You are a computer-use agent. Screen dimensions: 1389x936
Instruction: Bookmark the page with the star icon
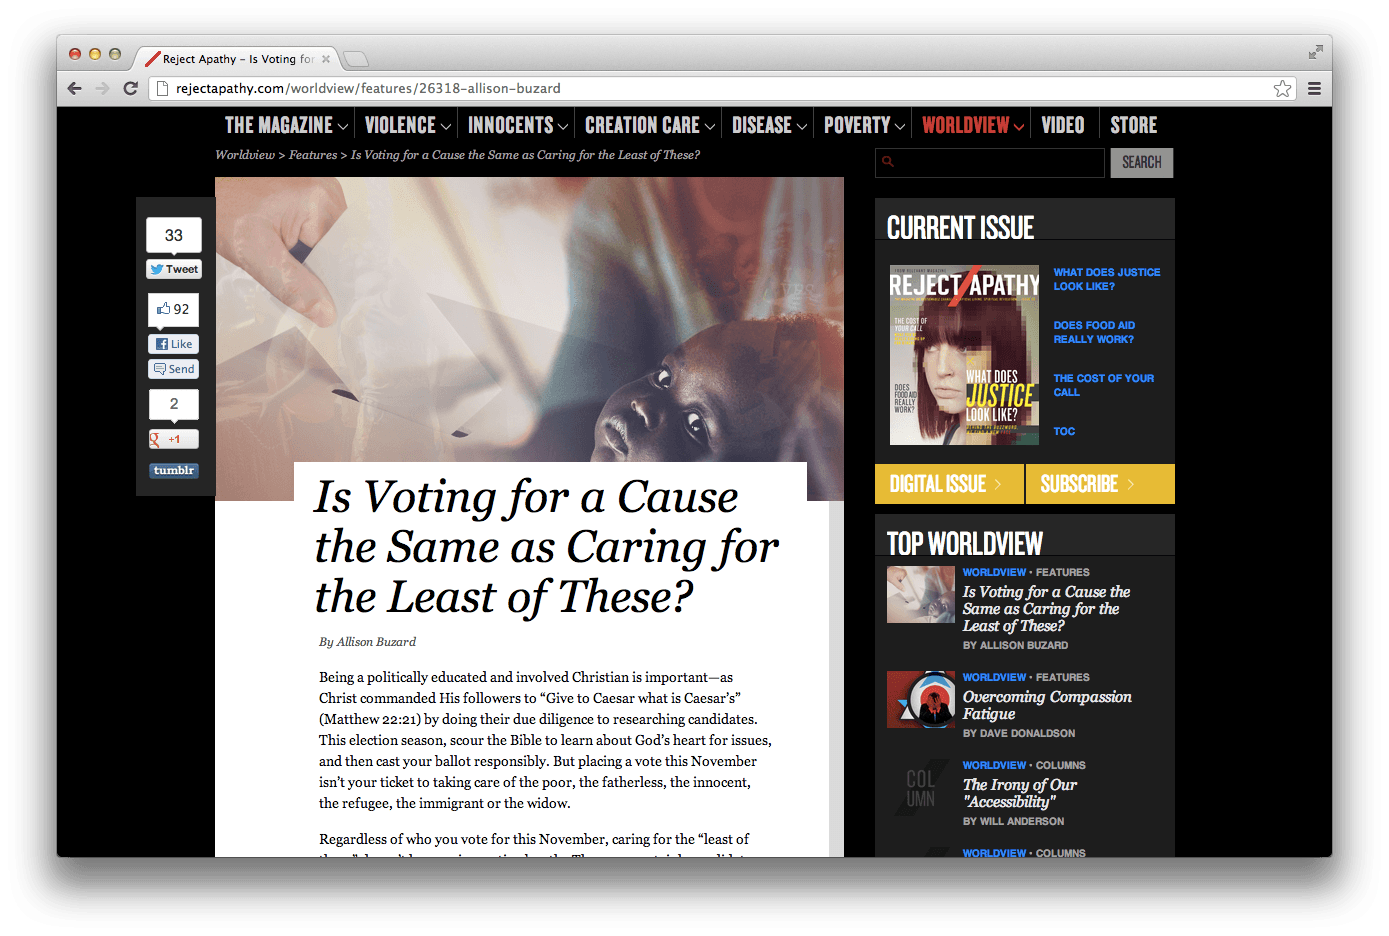[x=1282, y=89]
